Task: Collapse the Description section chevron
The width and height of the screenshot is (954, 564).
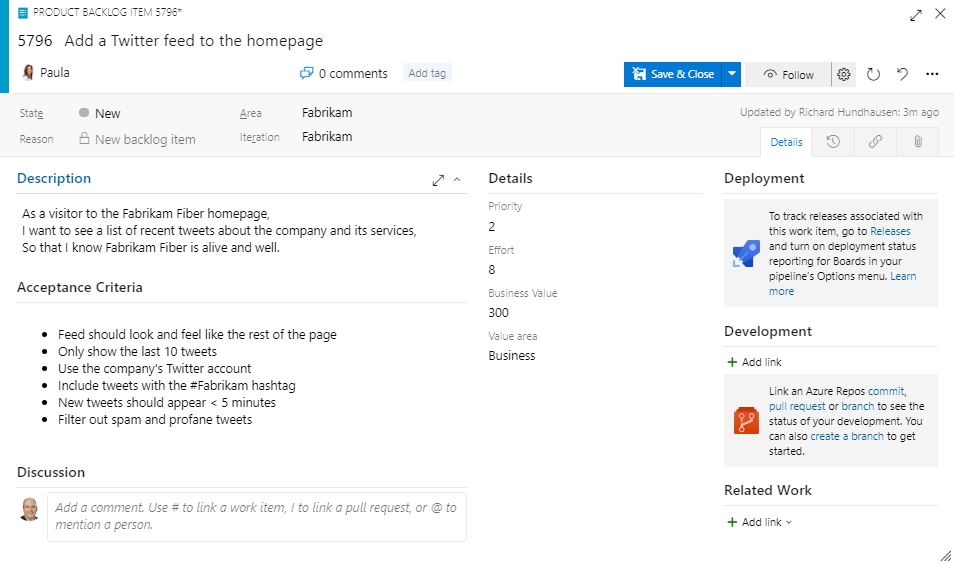Action: pyautogui.click(x=457, y=179)
